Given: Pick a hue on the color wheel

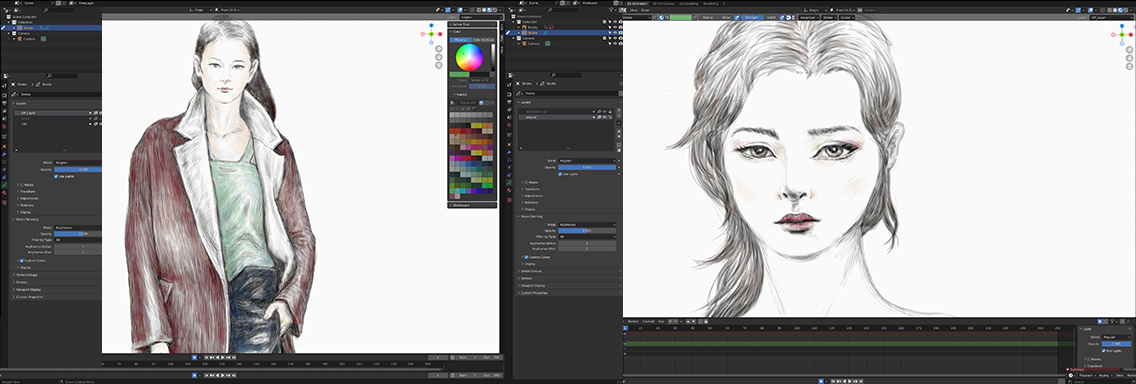Looking at the screenshot, I should pos(469,57).
